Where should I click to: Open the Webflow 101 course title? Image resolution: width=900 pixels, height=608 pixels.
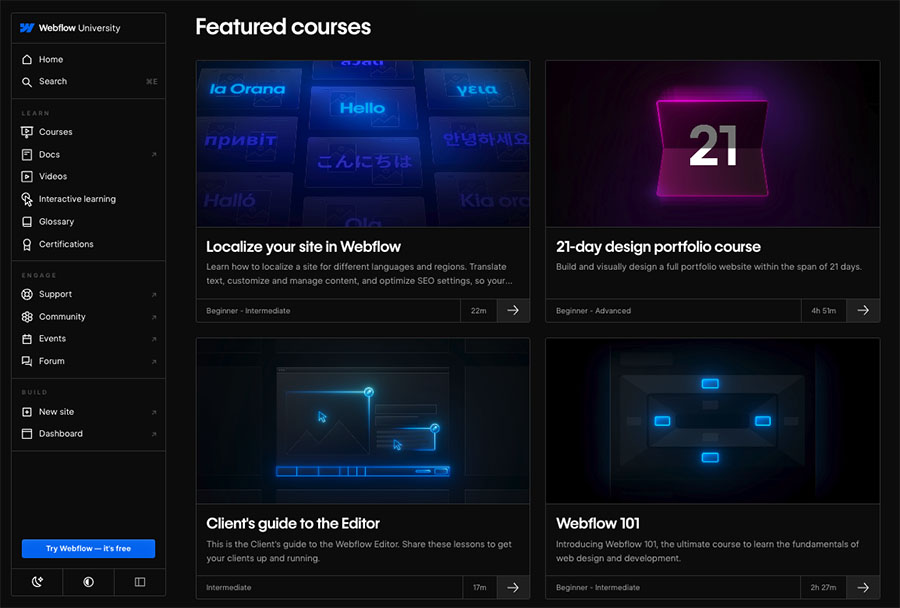(598, 524)
